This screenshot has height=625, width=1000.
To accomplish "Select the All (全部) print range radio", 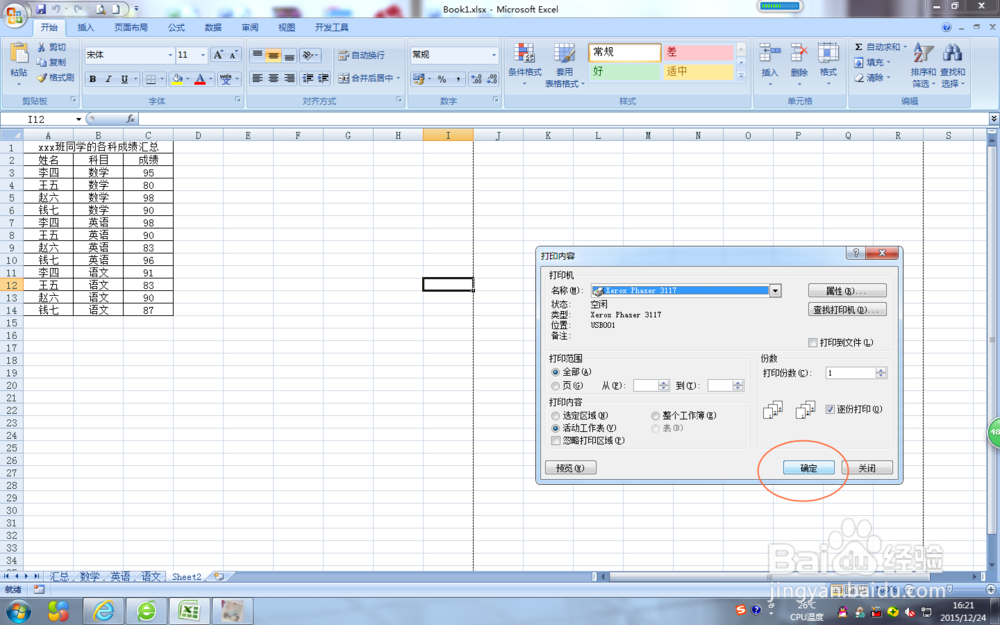I will (x=555, y=372).
